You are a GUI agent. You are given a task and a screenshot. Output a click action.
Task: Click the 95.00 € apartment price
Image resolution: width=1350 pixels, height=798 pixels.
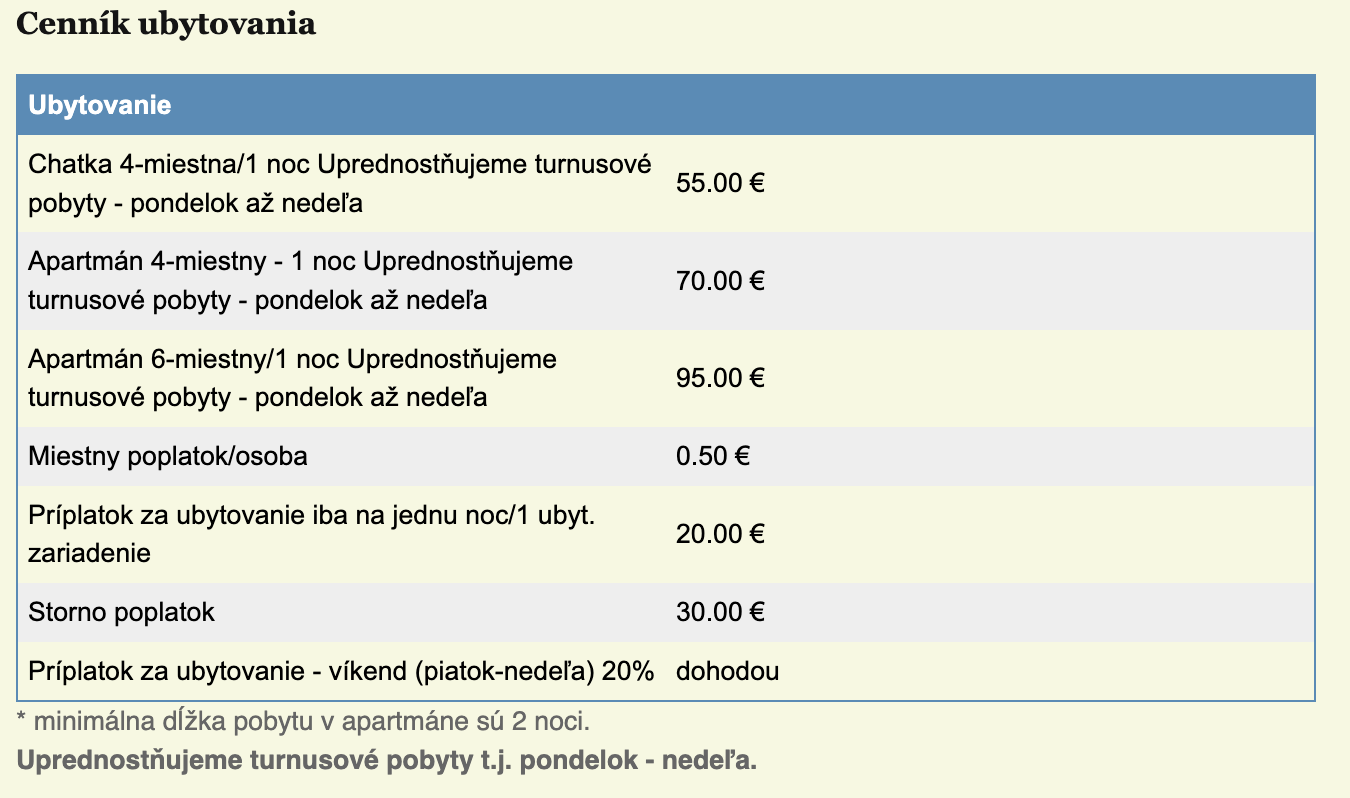(720, 378)
